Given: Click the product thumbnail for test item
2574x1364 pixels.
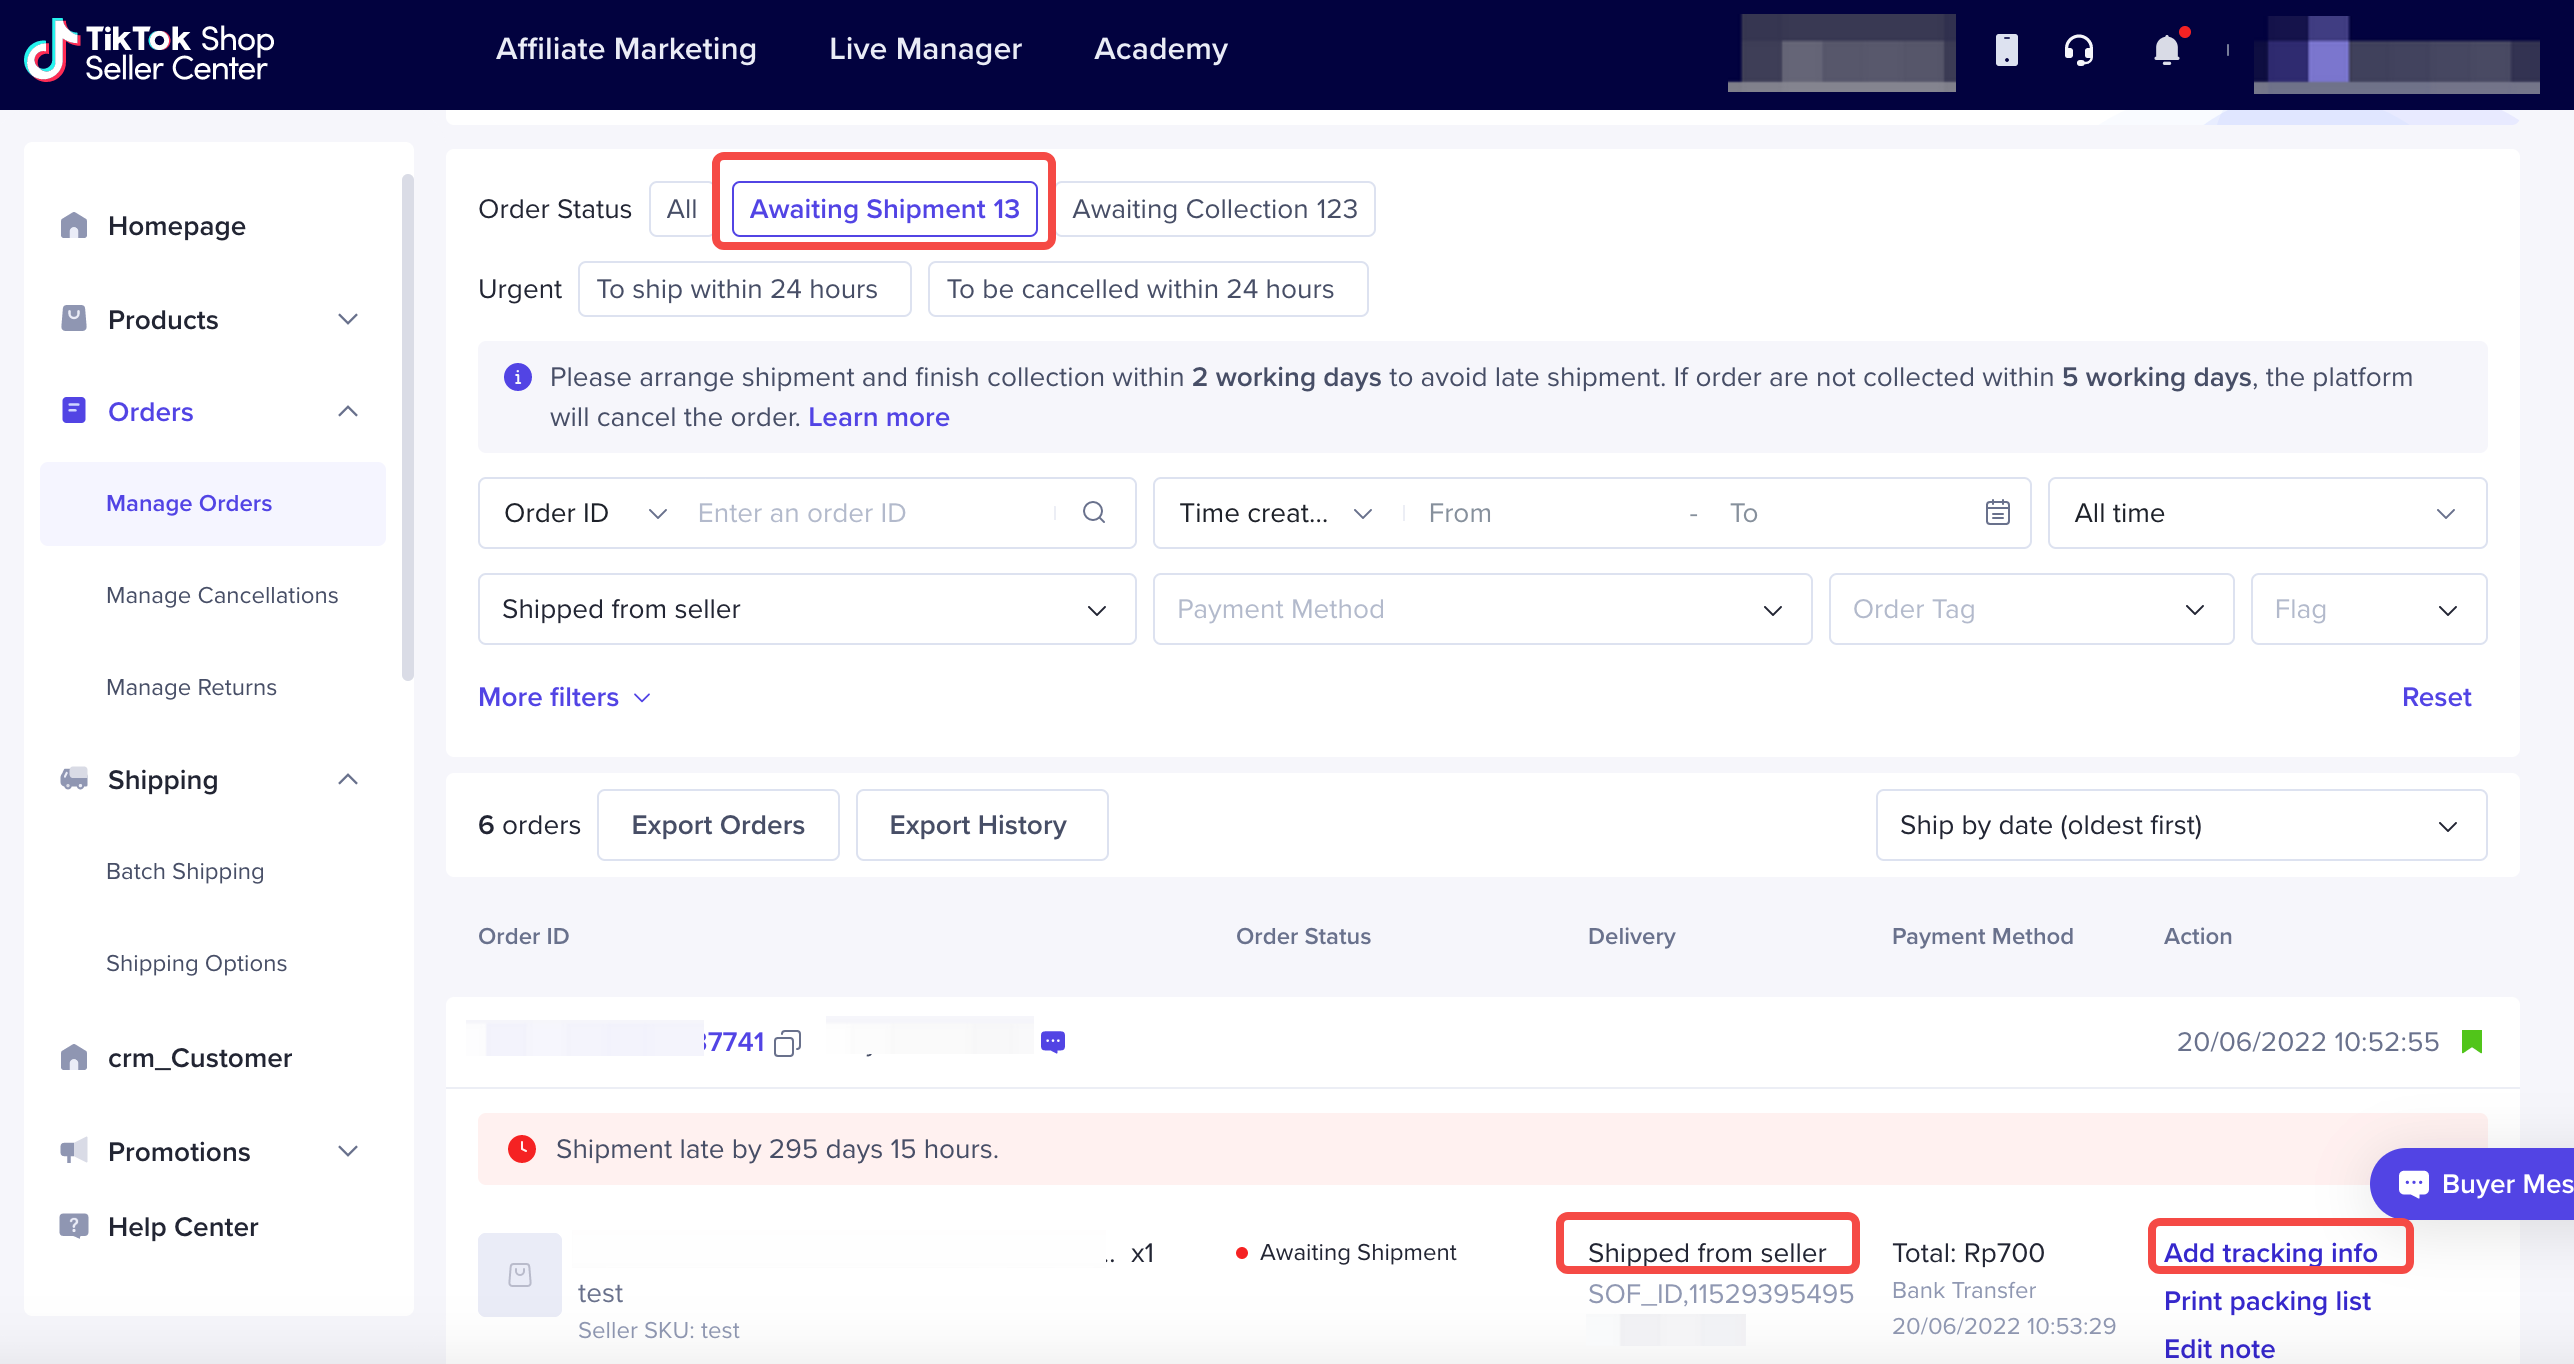Looking at the screenshot, I should 520,1275.
